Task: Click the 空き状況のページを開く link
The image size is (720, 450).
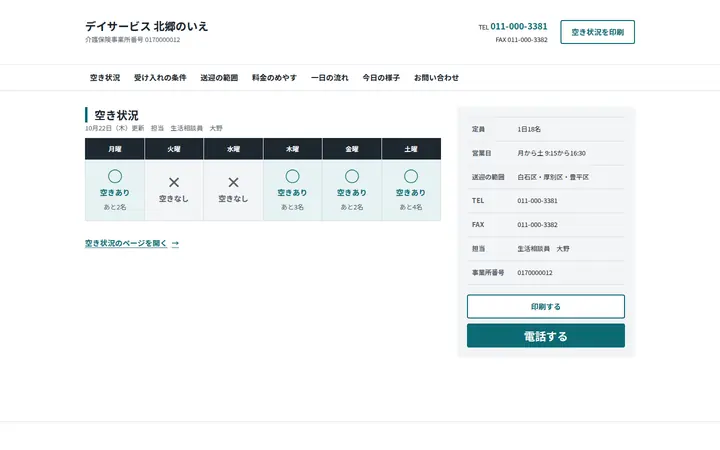Action: (132, 243)
